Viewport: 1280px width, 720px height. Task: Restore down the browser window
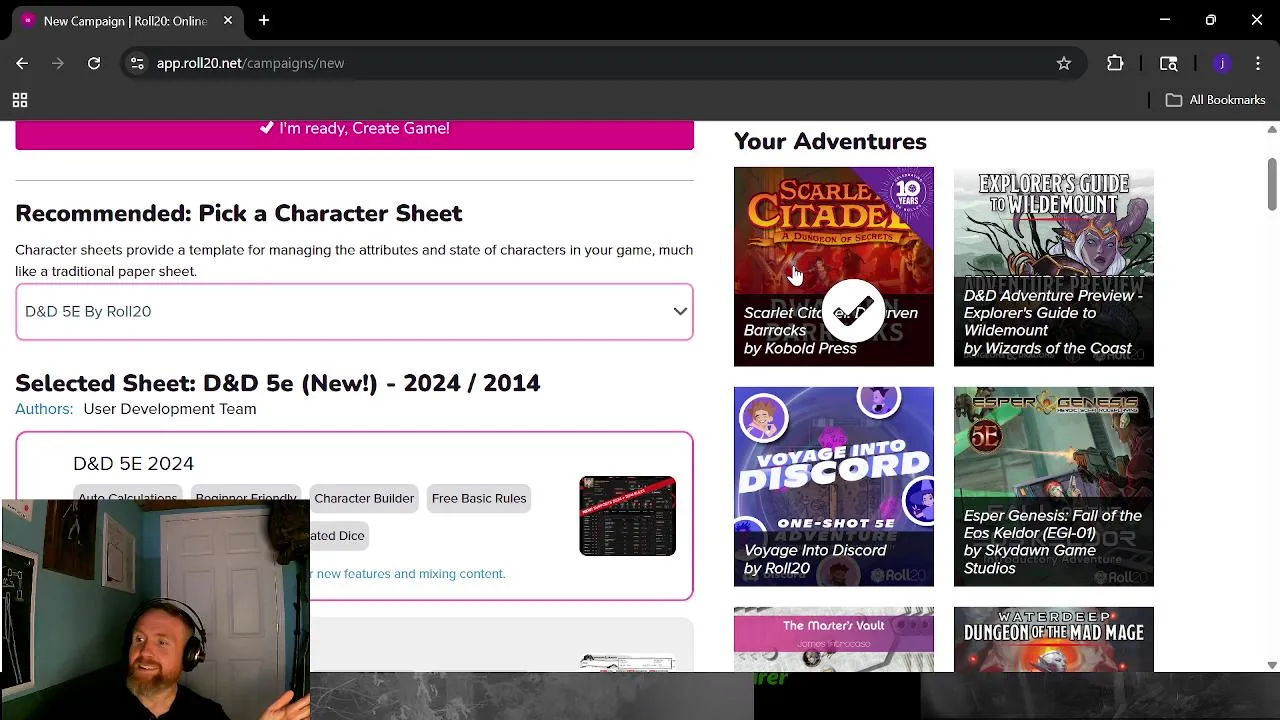pyautogui.click(x=1211, y=20)
